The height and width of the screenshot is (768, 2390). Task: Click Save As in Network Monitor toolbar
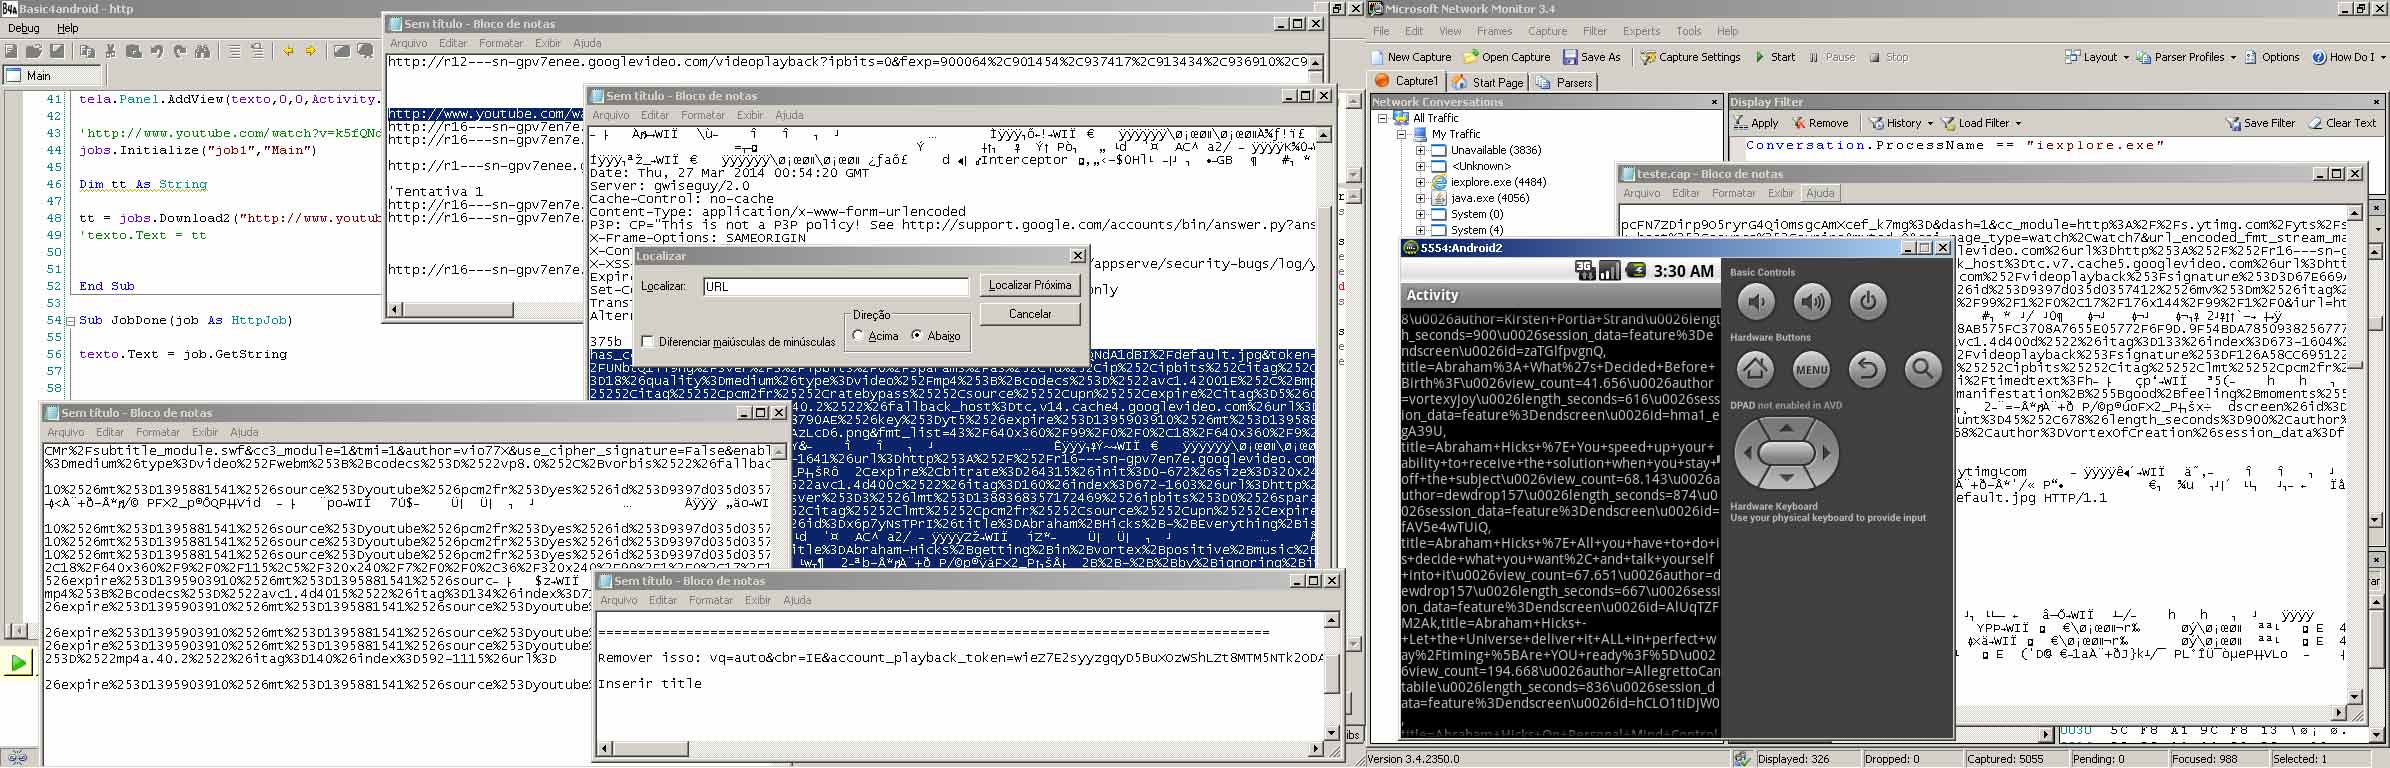pyautogui.click(x=1592, y=57)
